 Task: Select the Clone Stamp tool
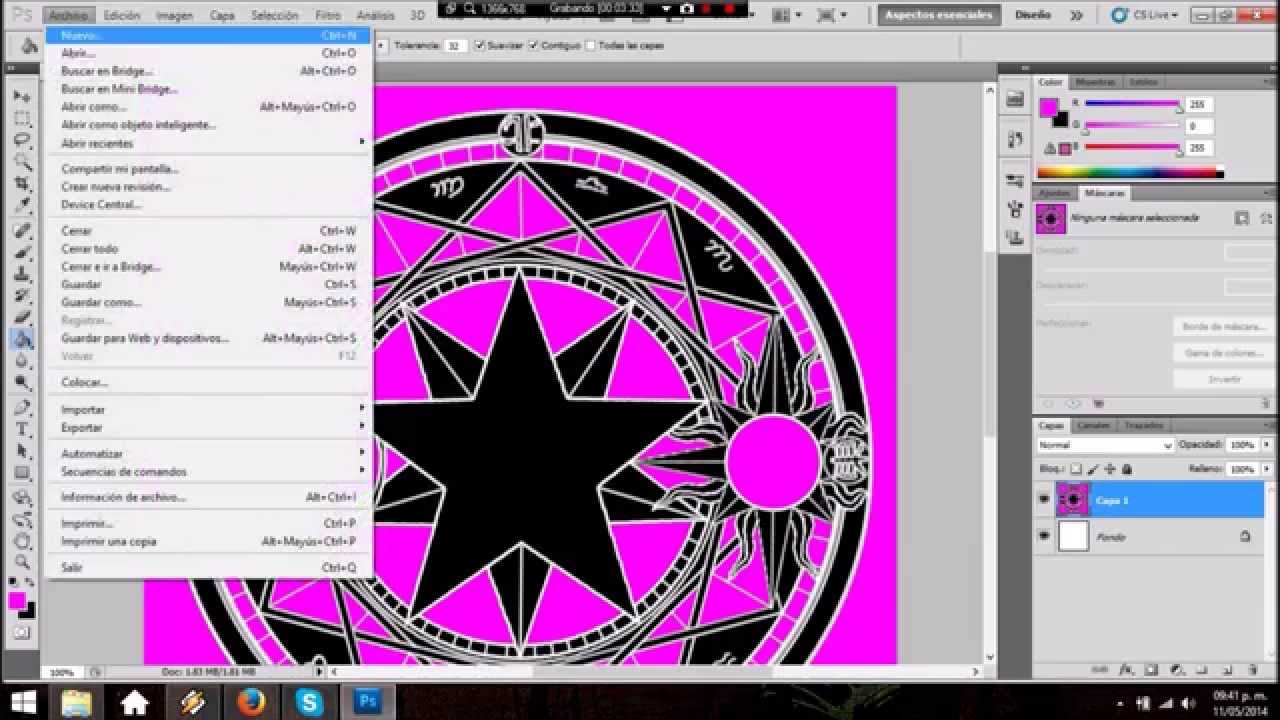[22, 273]
